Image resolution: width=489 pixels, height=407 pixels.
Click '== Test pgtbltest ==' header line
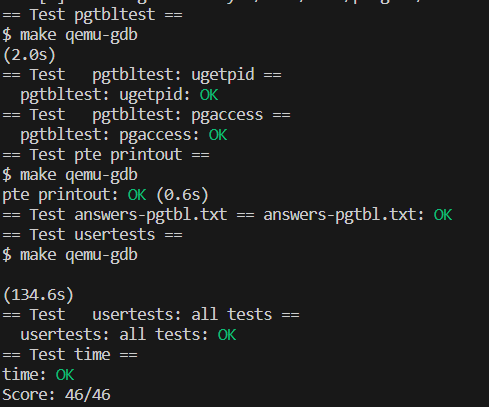pyautogui.click(x=92, y=15)
